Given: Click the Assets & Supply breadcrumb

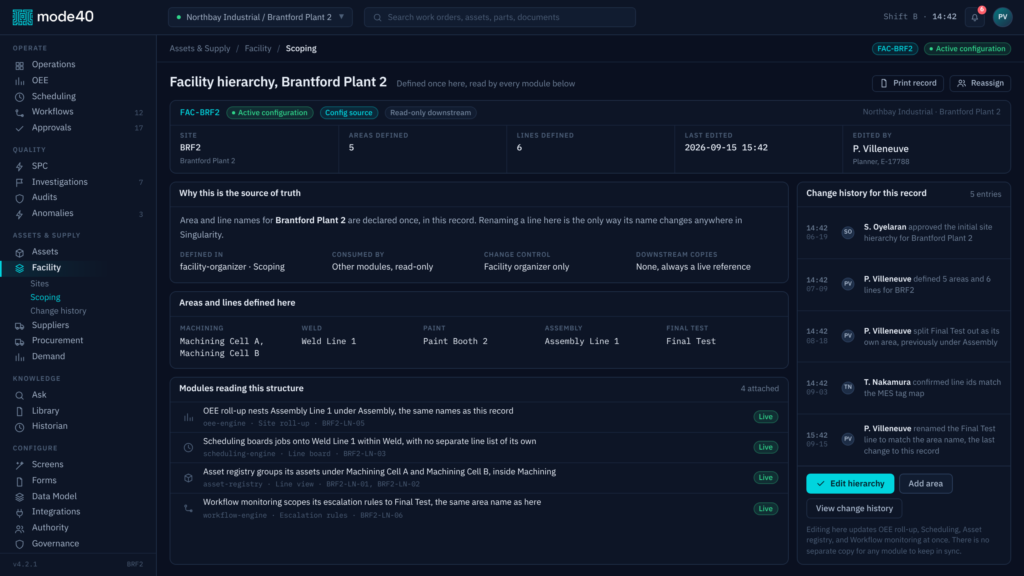Looking at the screenshot, I should click(x=200, y=48).
